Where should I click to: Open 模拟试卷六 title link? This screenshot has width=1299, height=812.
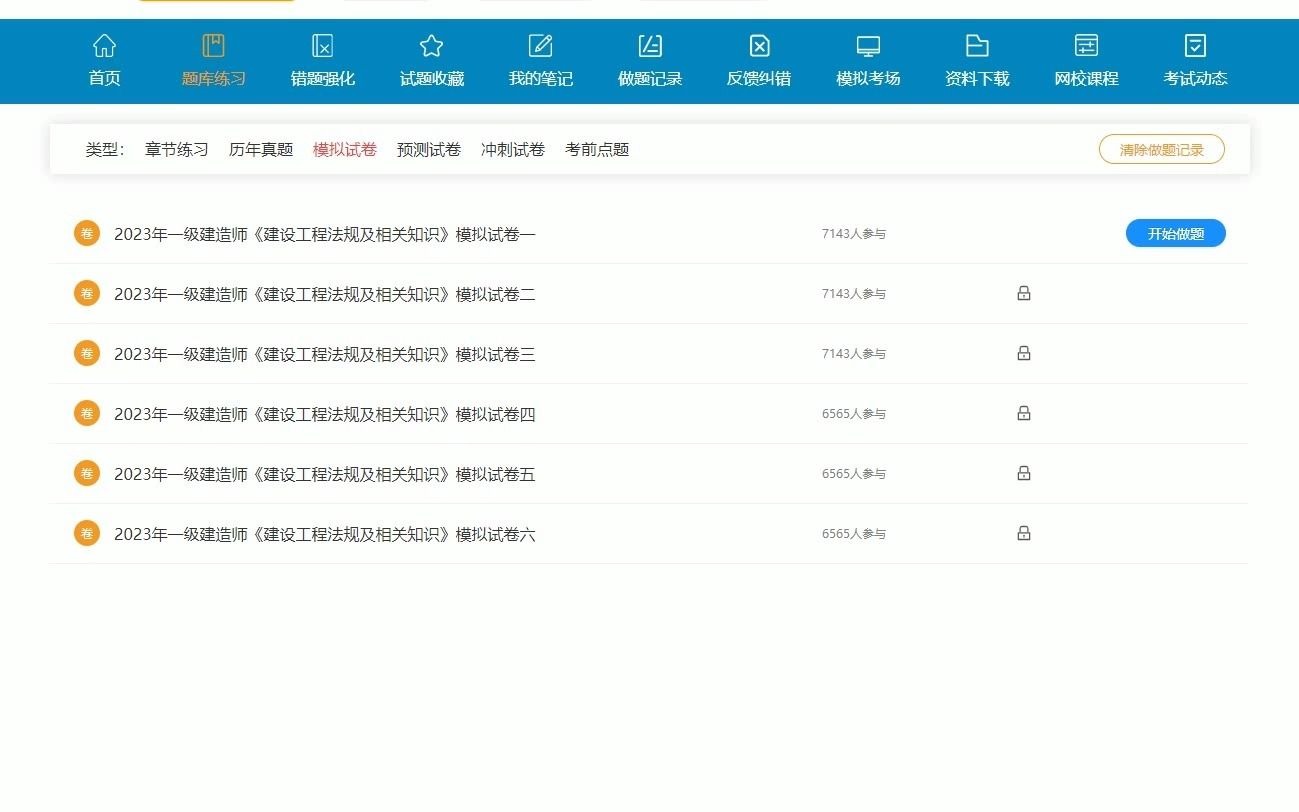[325, 535]
